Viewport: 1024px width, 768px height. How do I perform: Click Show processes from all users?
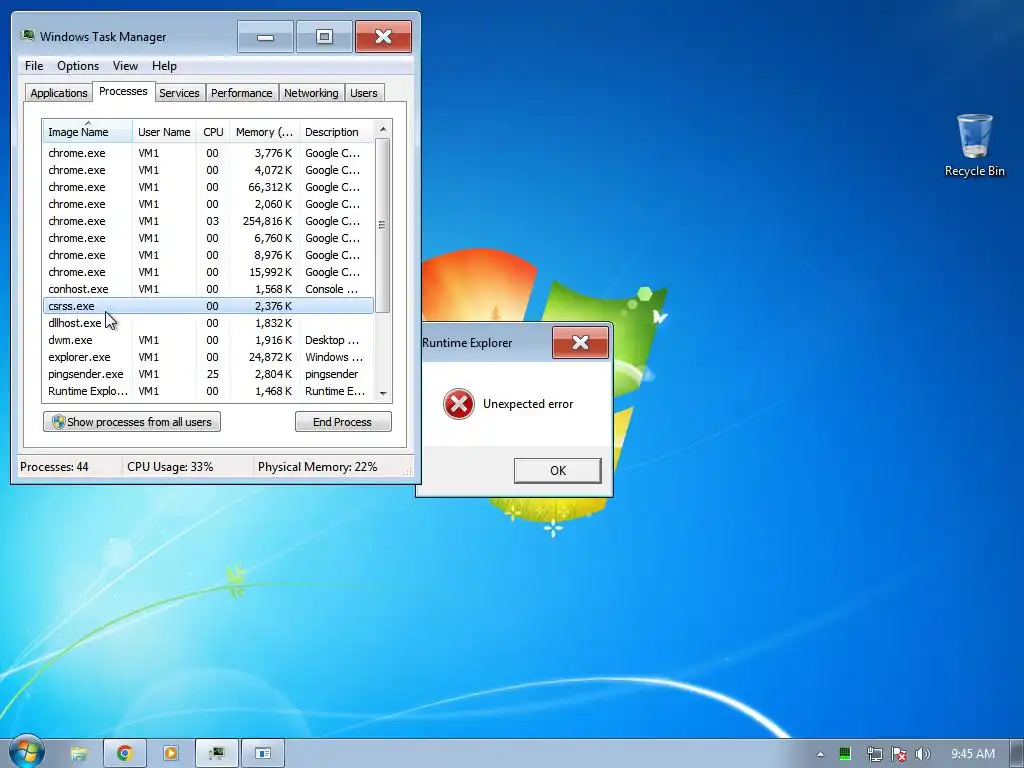132,422
